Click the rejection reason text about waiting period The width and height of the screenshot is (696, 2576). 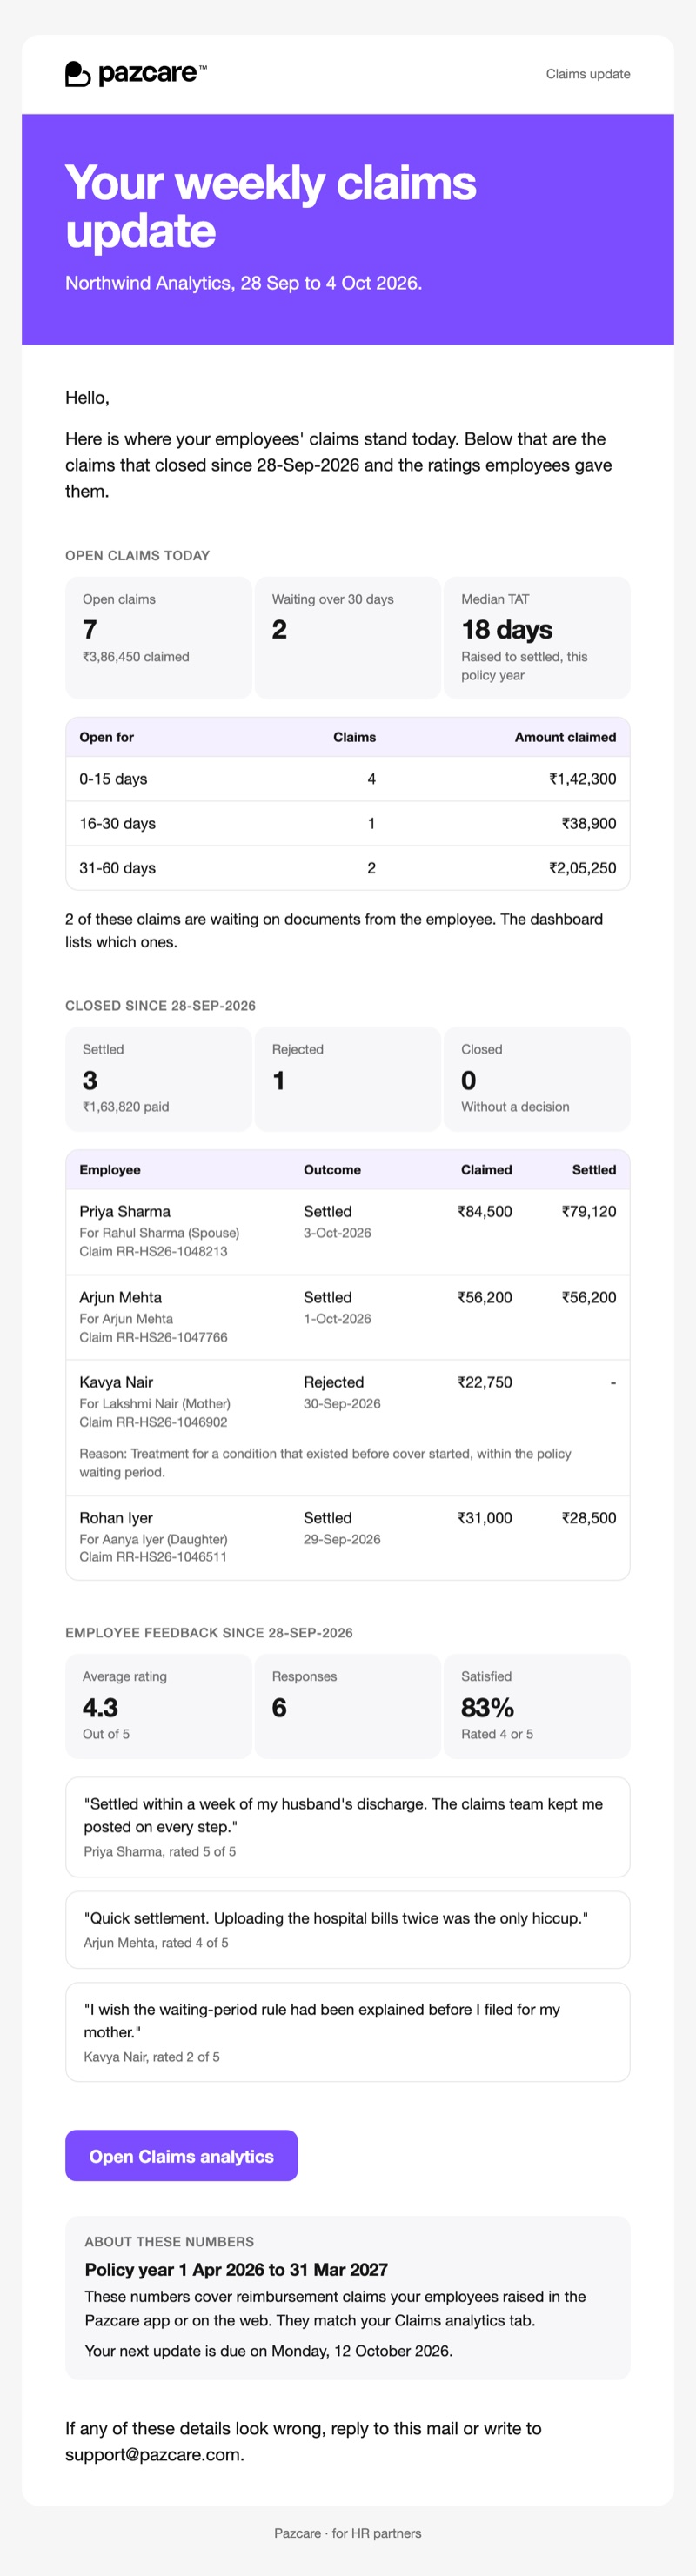click(x=325, y=1463)
